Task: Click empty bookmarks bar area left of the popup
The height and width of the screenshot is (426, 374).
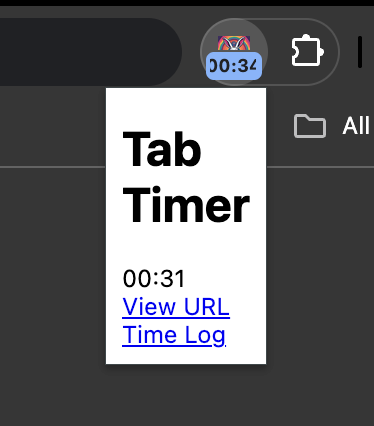Action: [53, 126]
